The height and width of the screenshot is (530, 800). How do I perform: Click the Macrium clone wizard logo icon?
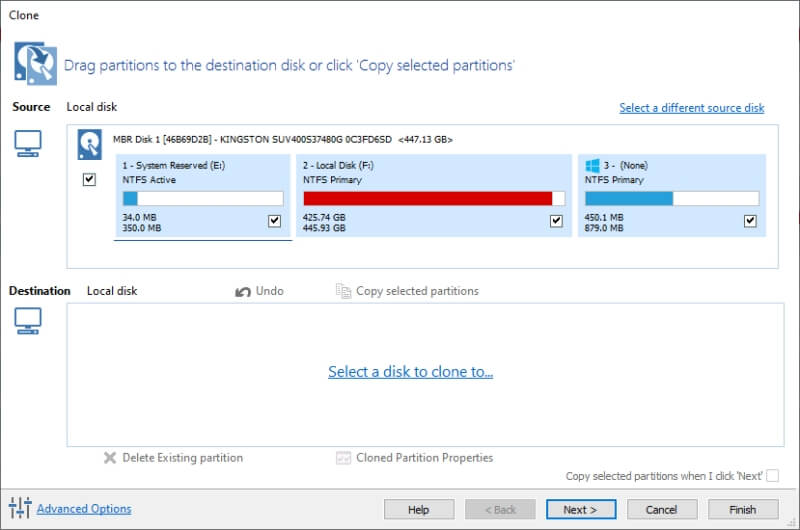point(35,63)
